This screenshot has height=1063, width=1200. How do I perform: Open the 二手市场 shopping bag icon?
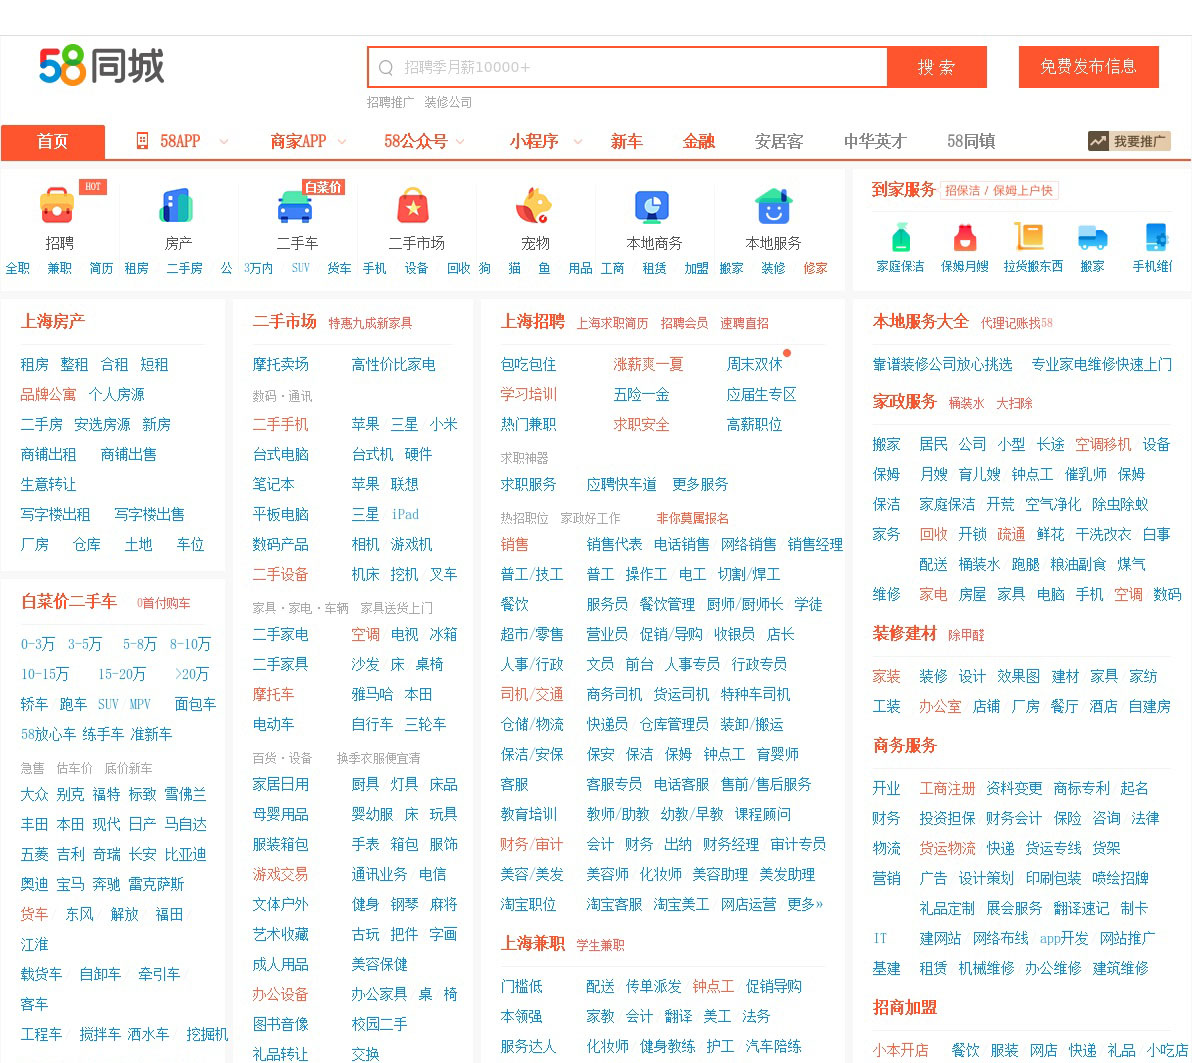(x=413, y=205)
